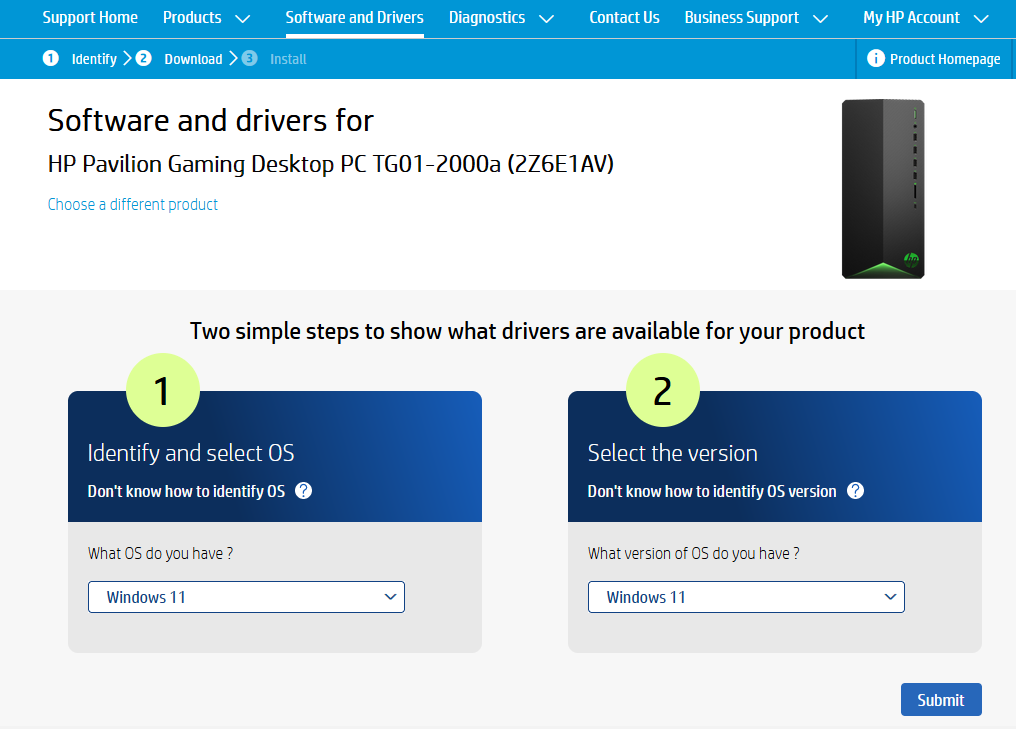Screen dimensions: 1016x729
Task: Click the step 1 circle badge
Action: tap(163, 389)
